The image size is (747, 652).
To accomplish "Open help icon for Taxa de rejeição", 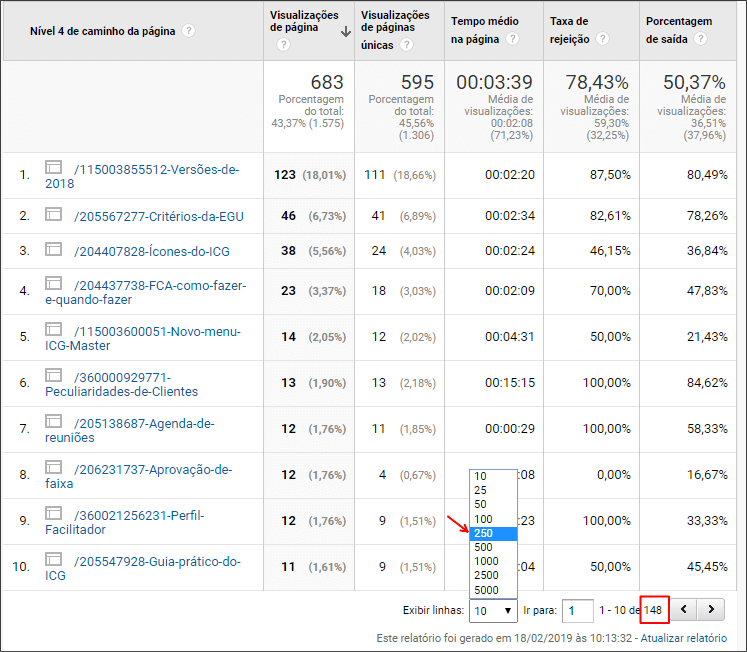I will coord(603,39).
